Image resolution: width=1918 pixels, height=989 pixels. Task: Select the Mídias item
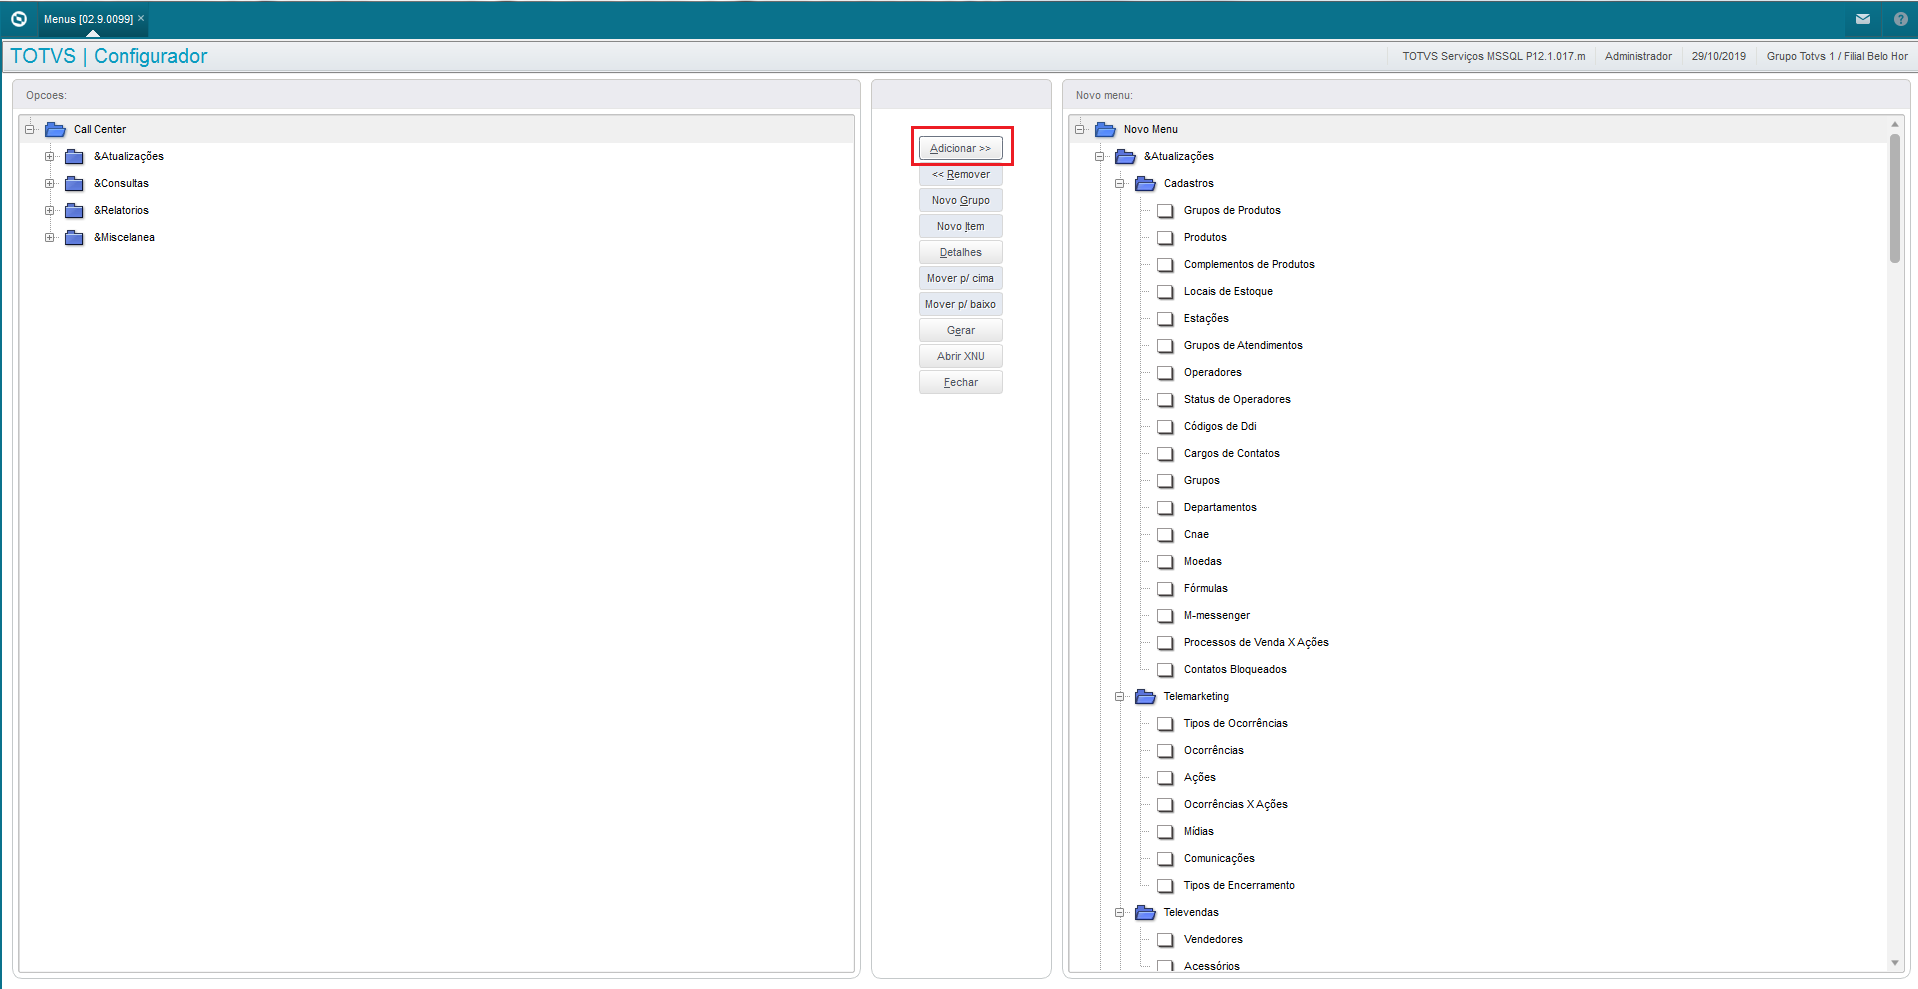tap(1198, 831)
